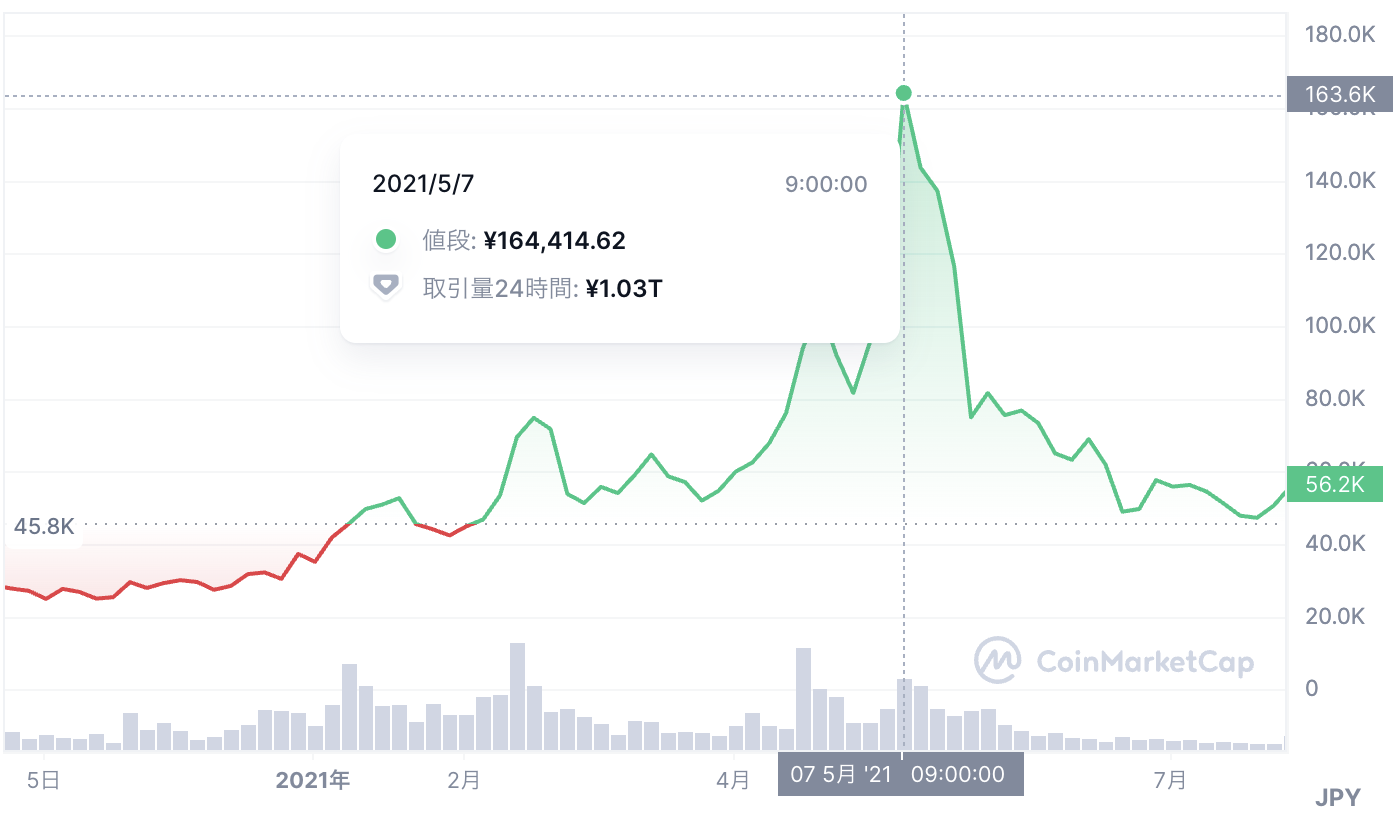
Task: Click the 45.8K starting price label
Action: click(x=44, y=526)
